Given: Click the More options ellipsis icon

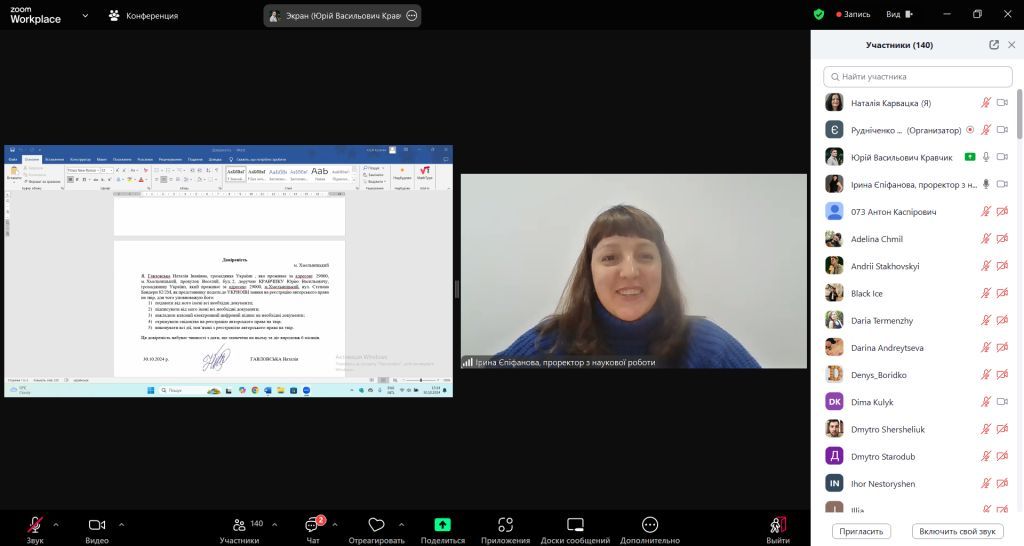Looking at the screenshot, I should 650,524.
